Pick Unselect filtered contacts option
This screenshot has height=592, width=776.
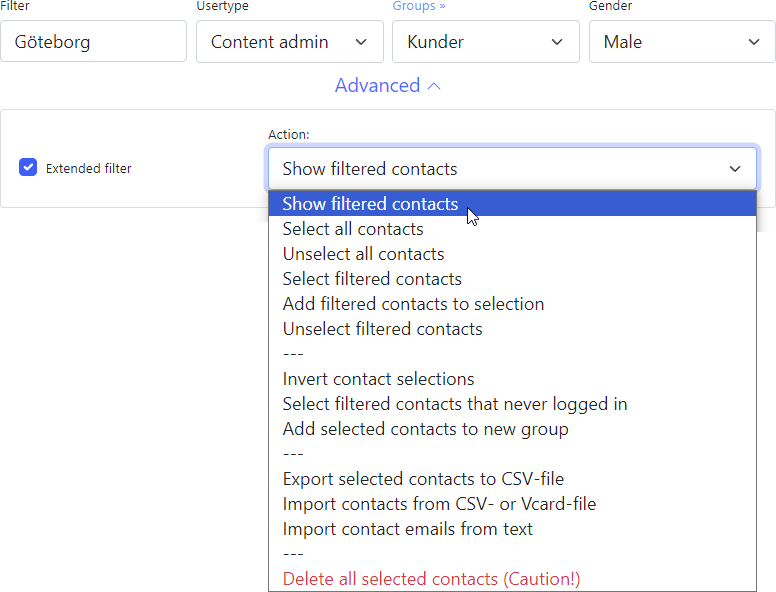tap(512, 329)
